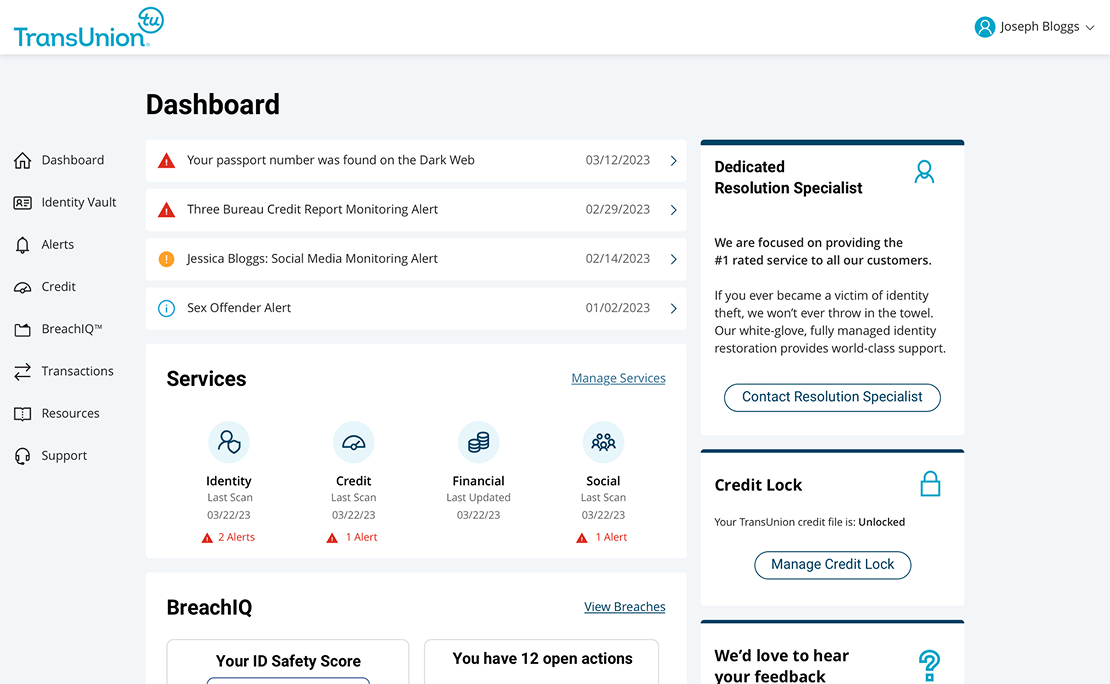This screenshot has height=684, width=1110.
Task: Click the Credit gauge icon in sidebar
Action: coord(23,287)
